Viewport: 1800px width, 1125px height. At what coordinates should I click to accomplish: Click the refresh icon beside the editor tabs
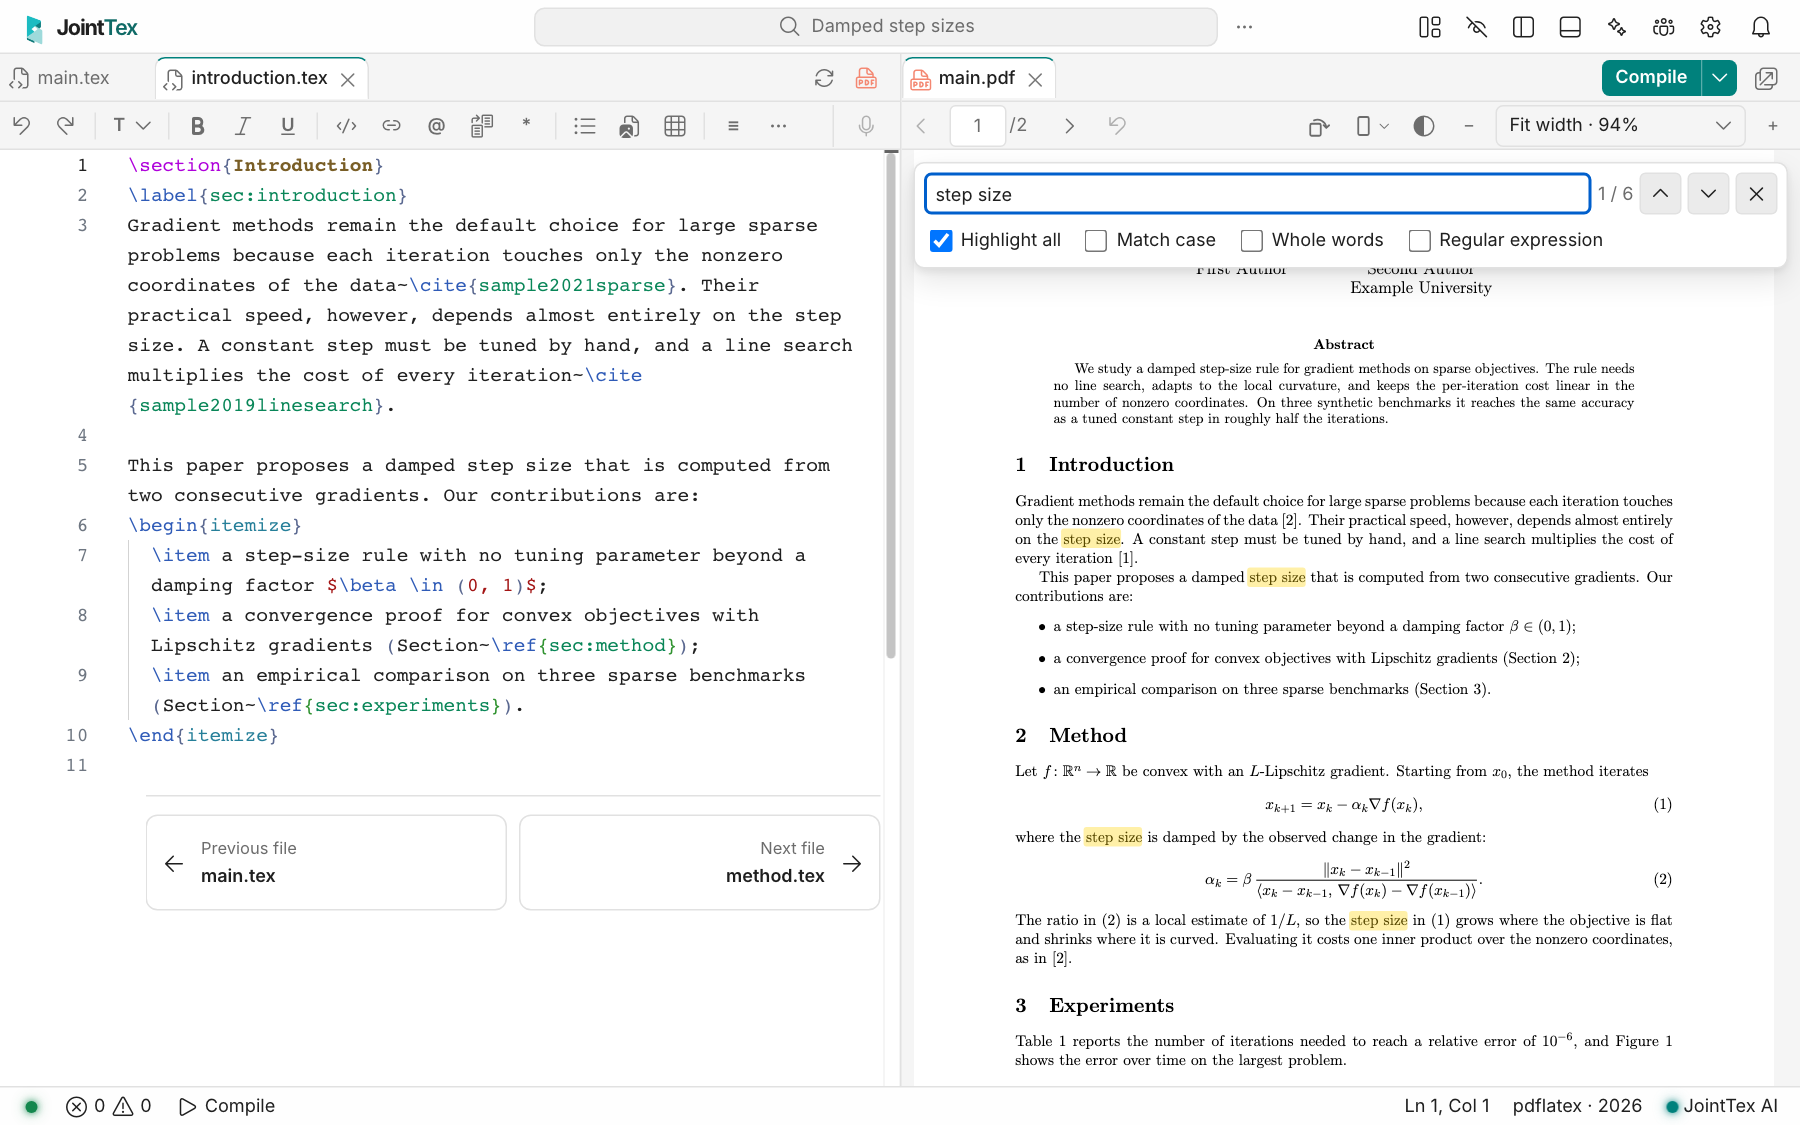[x=824, y=78]
